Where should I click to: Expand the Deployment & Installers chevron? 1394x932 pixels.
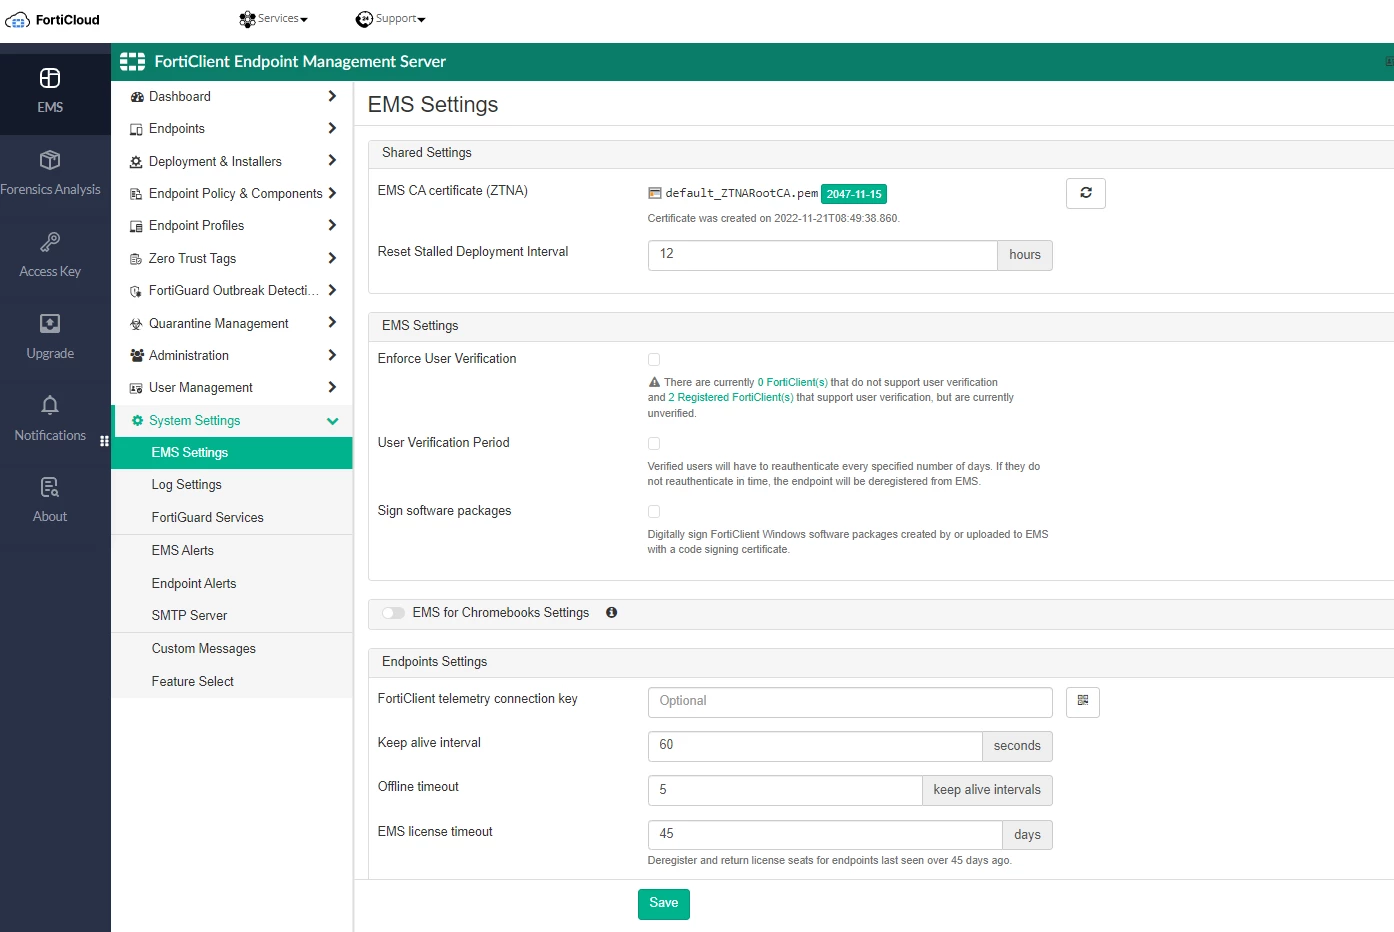coord(332,160)
